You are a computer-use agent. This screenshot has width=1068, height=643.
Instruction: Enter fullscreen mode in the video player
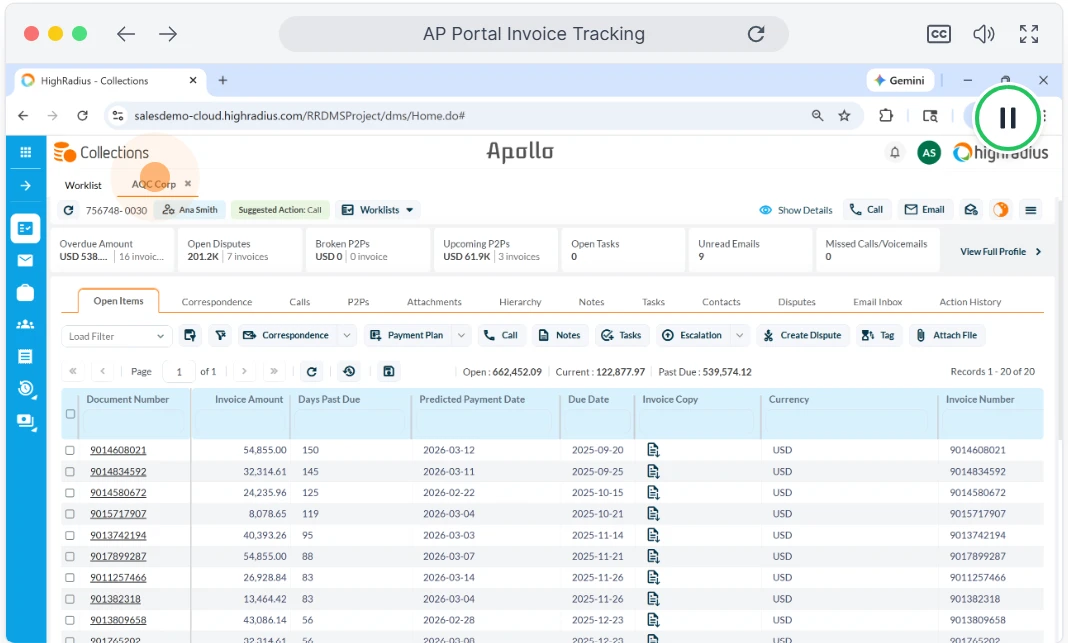(x=1028, y=34)
